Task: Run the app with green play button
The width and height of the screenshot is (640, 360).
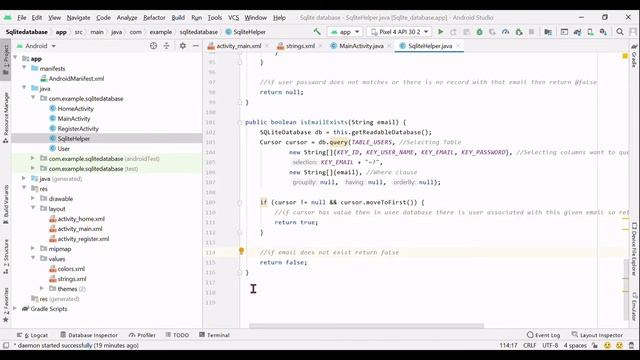Action: (x=440, y=32)
